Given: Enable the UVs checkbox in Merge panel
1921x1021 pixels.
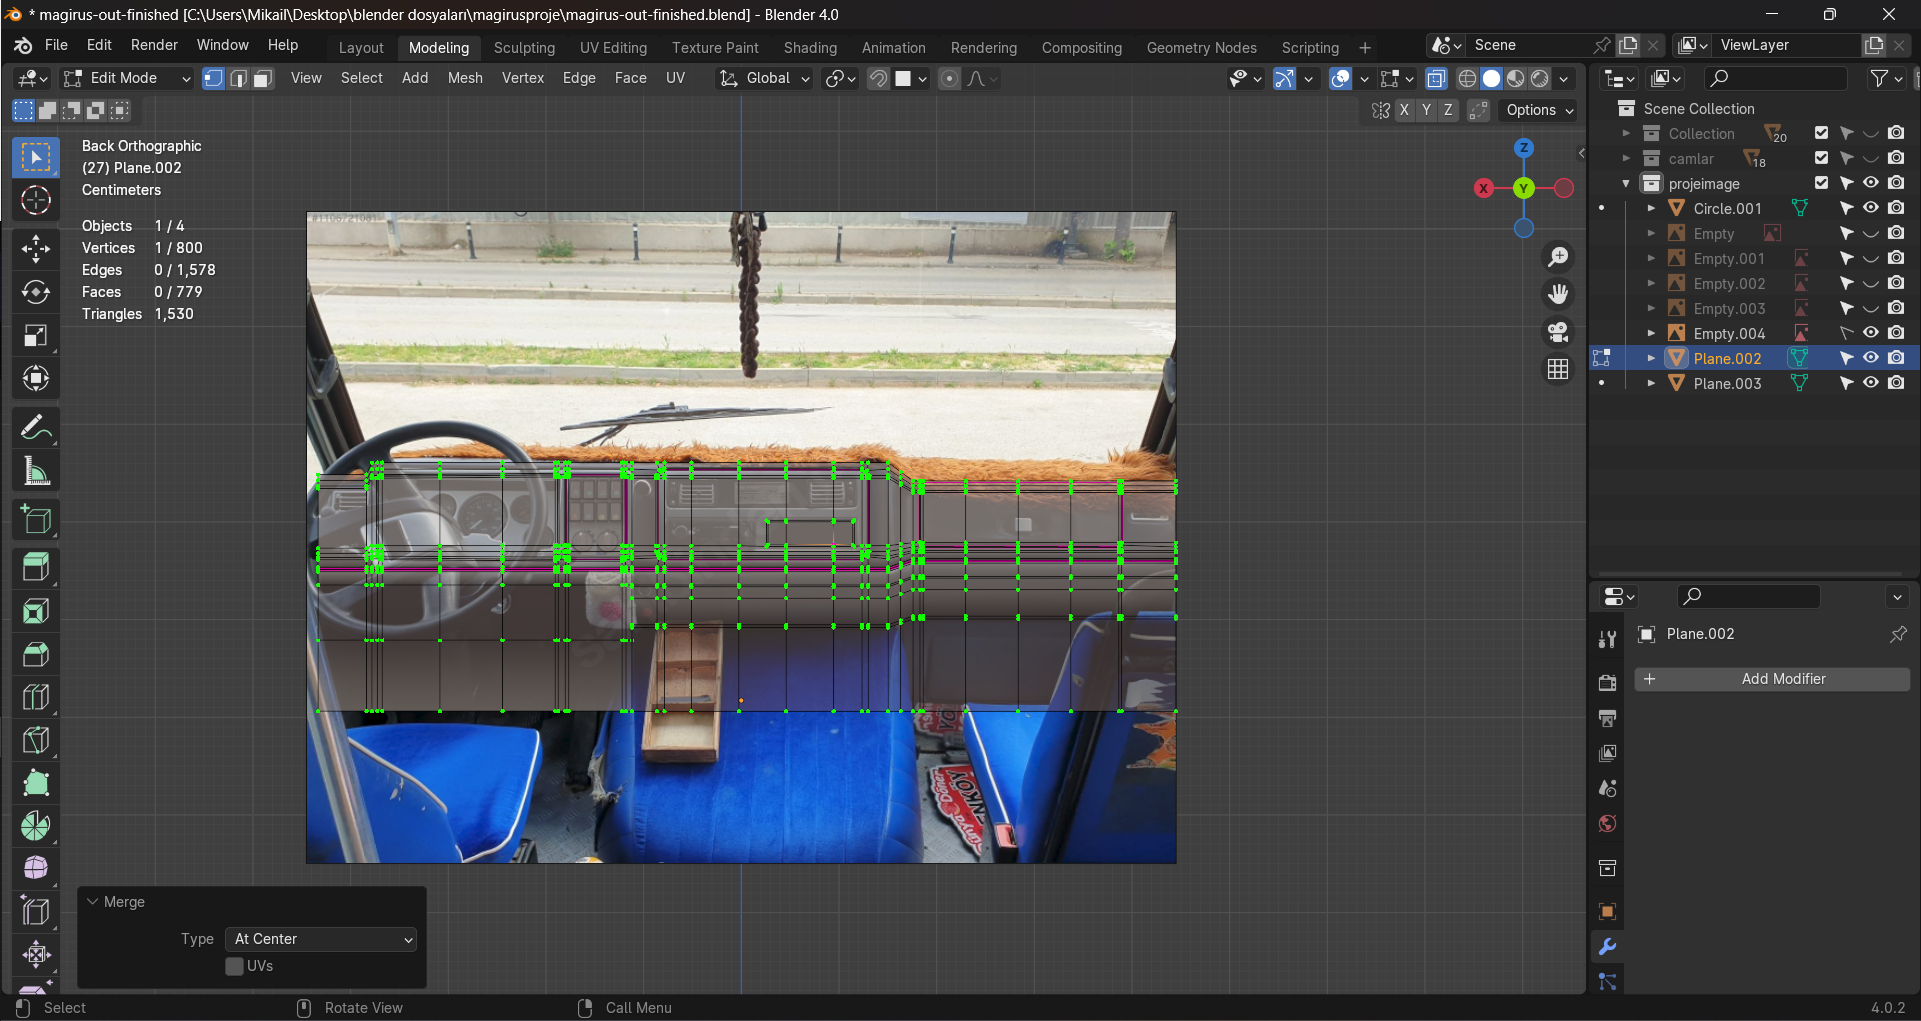Looking at the screenshot, I should 235,966.
